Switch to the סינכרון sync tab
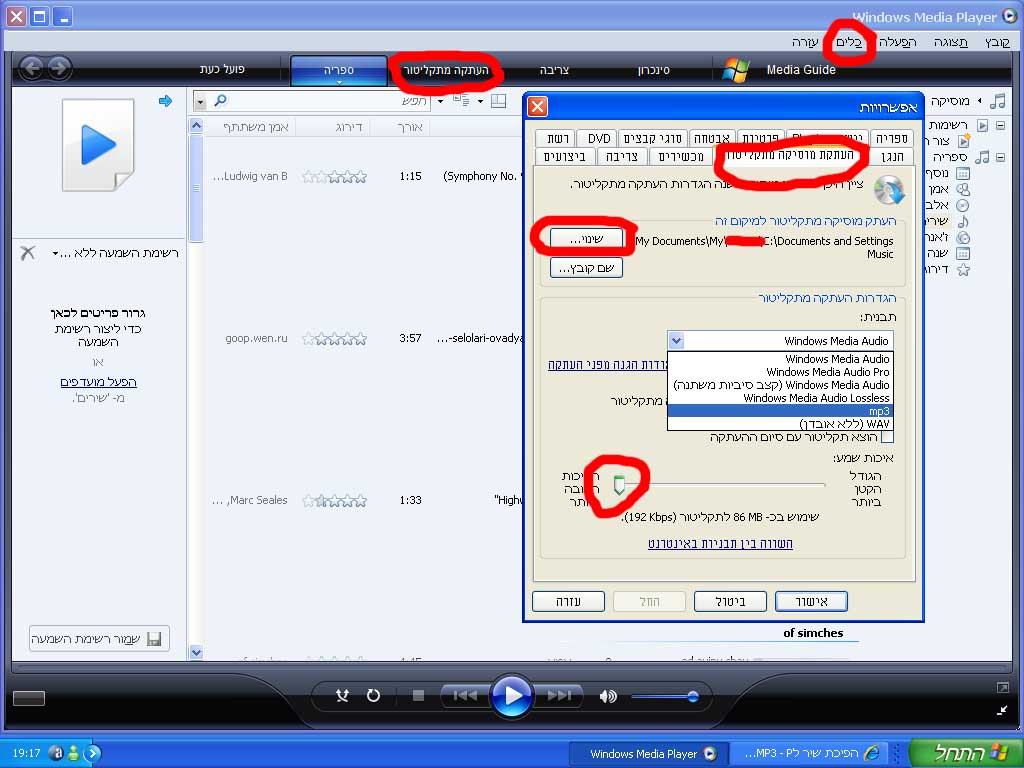Viewport: 1024px width, 768px height. click(653, 70)
